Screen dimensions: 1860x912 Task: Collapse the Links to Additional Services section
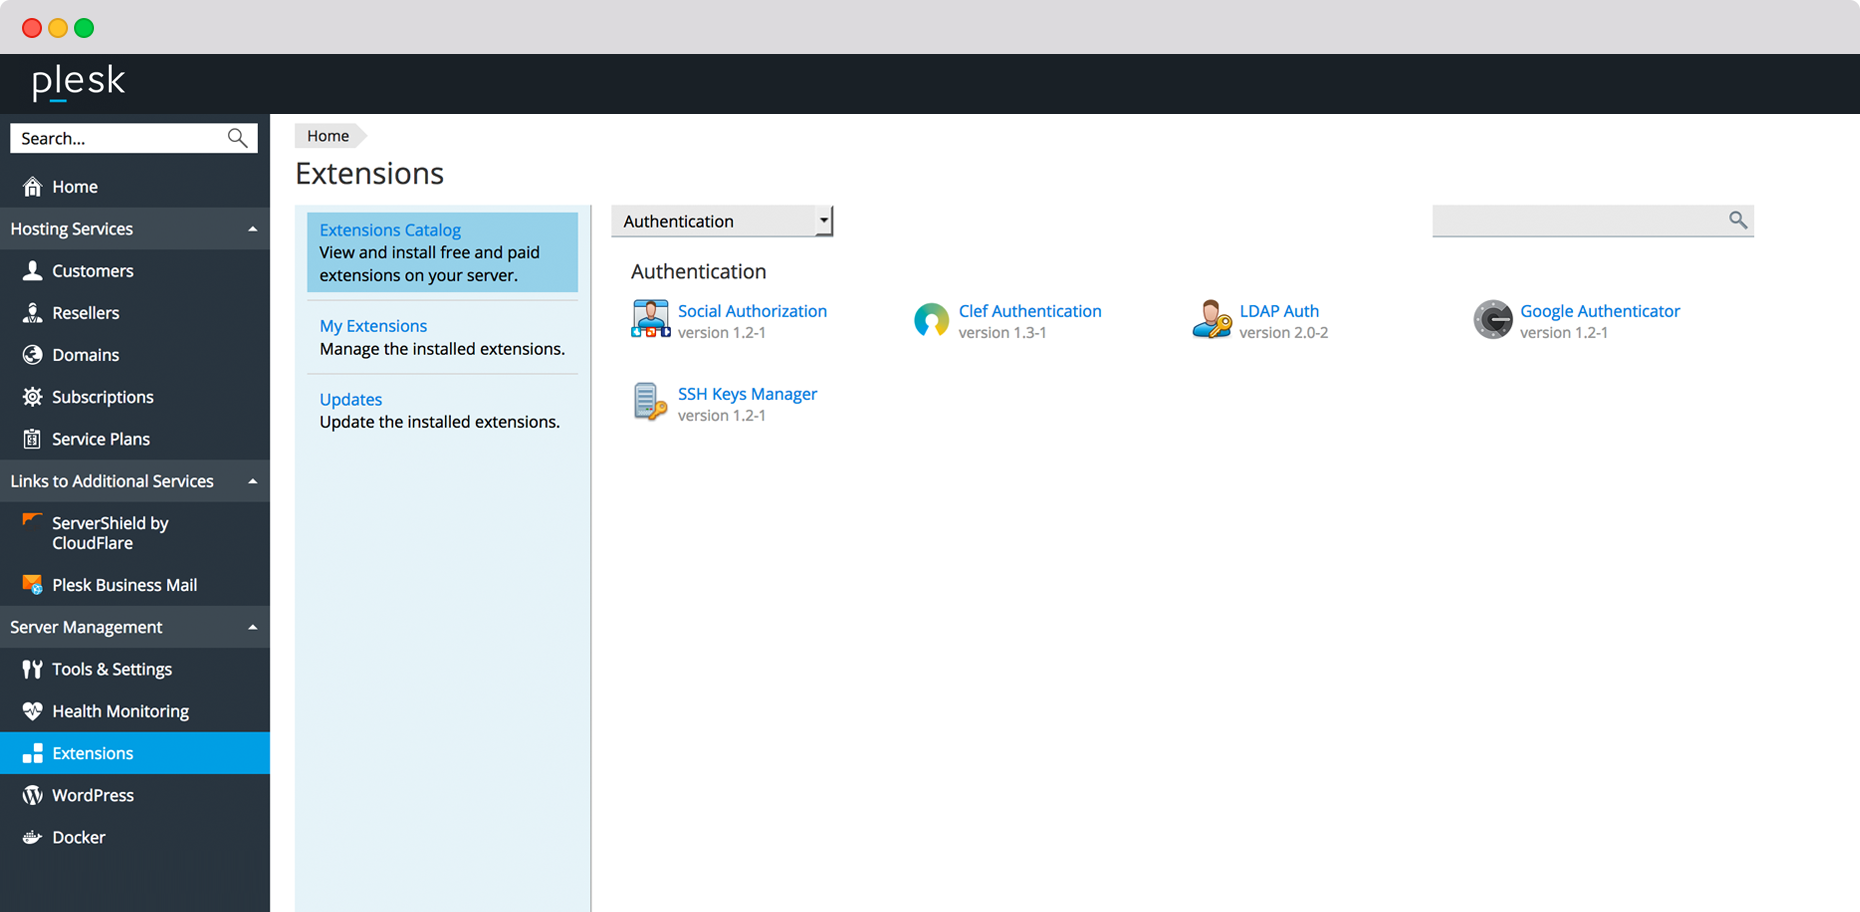coord(252,481)
